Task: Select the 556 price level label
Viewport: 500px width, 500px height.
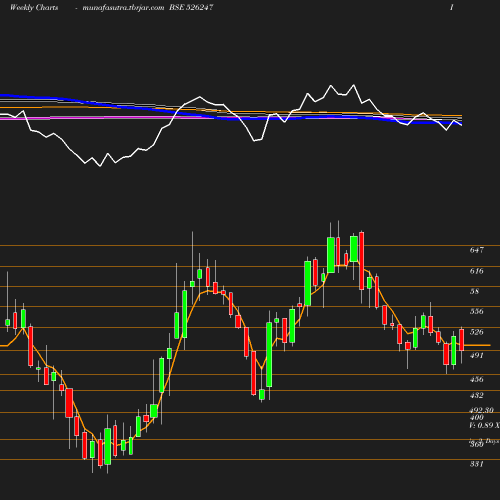Action: pyautogui.click(x=476, y=311)
